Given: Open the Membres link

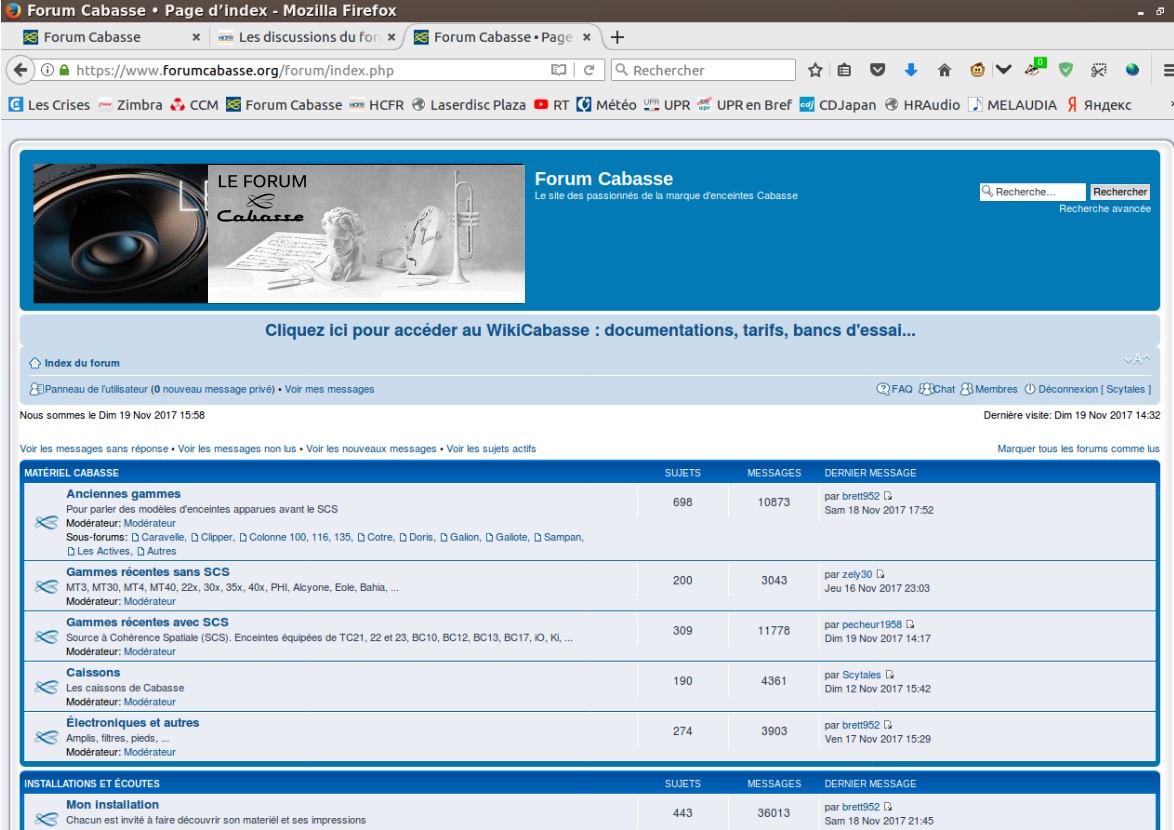Looking at the screenshot, I should (989, 389).
